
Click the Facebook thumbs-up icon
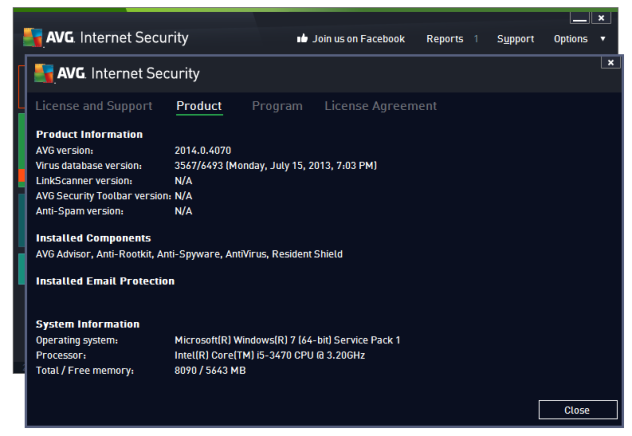(302, 39)
